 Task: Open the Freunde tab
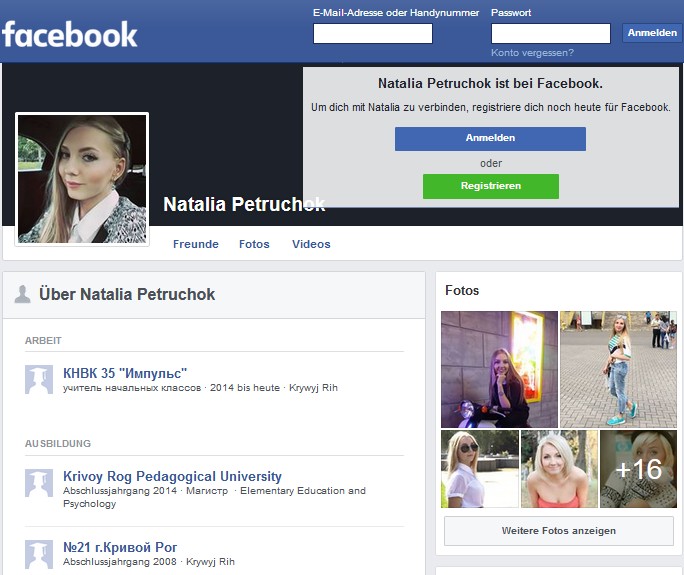pos(196,244)
